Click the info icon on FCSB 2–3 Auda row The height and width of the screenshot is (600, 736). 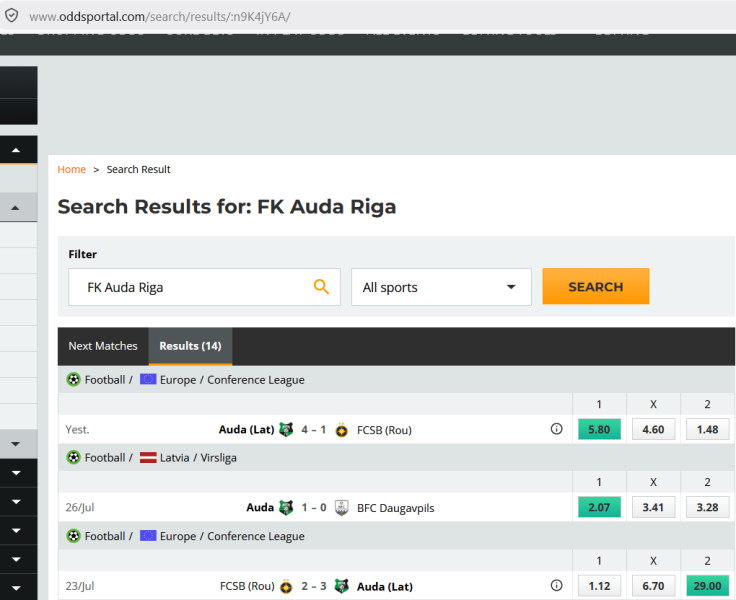tap(556, 585)
